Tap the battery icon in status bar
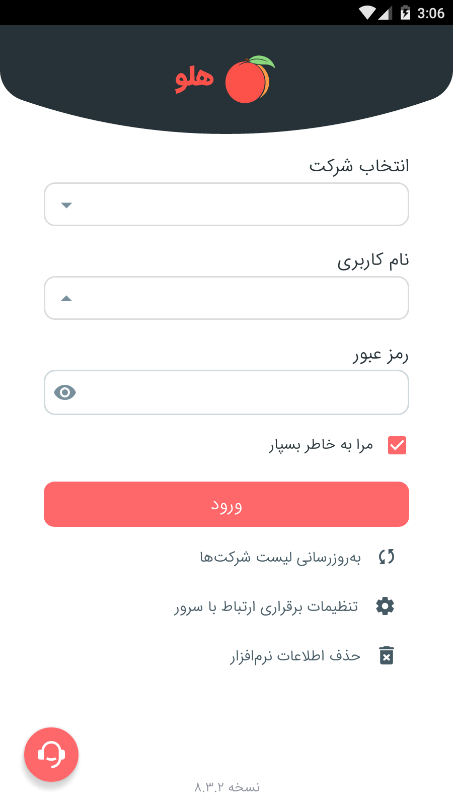The width and height of the screenshot is (453, 806). [x=405, y=13]
